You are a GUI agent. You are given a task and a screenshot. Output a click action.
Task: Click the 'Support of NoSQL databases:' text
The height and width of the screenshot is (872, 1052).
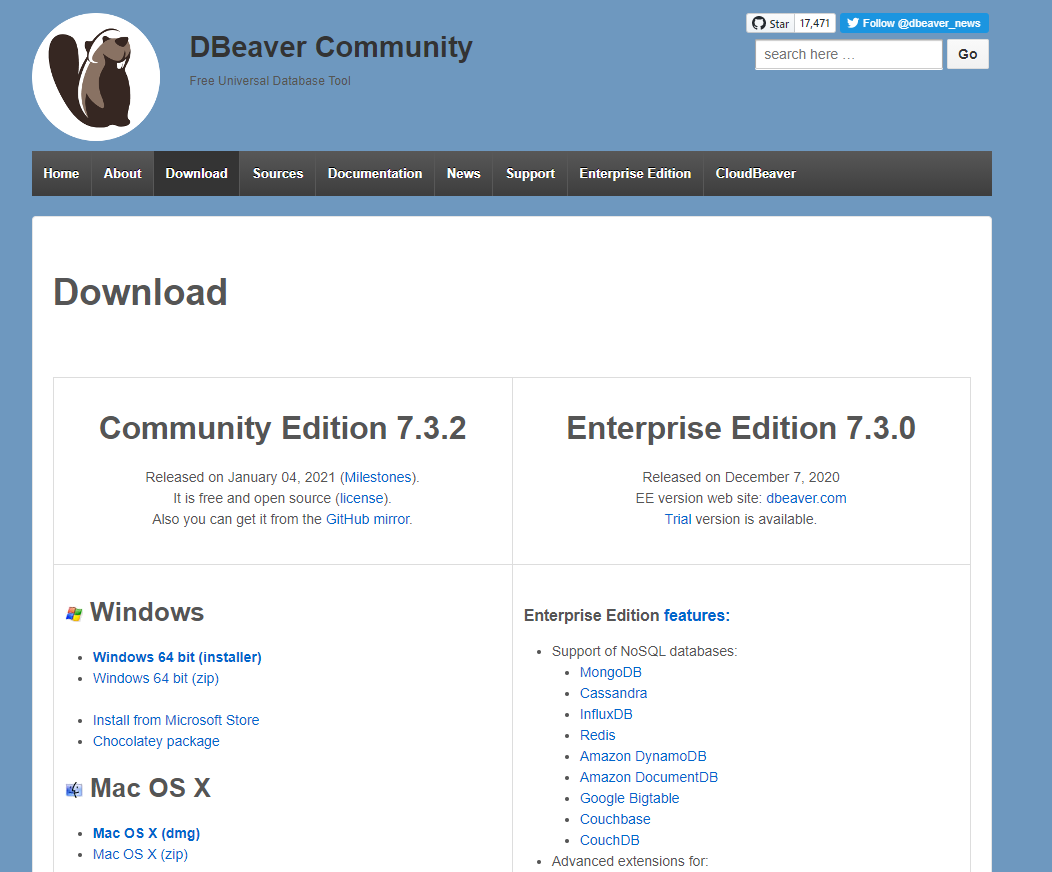pyautogui.click(x=644, y=651)
